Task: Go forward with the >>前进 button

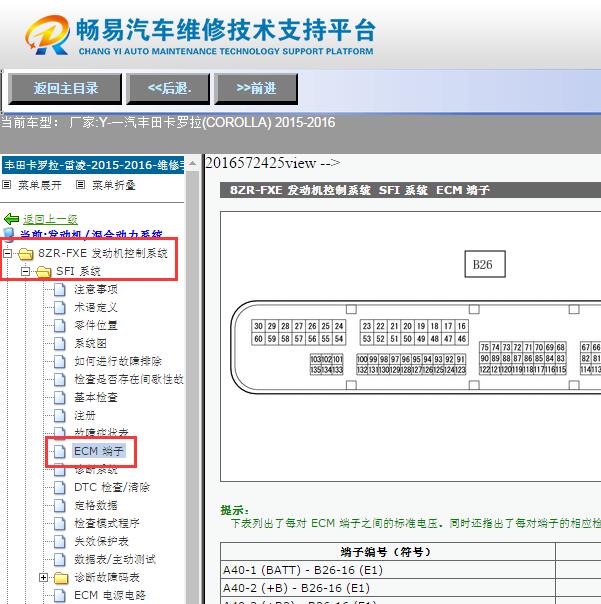Action: click(256, 89)
